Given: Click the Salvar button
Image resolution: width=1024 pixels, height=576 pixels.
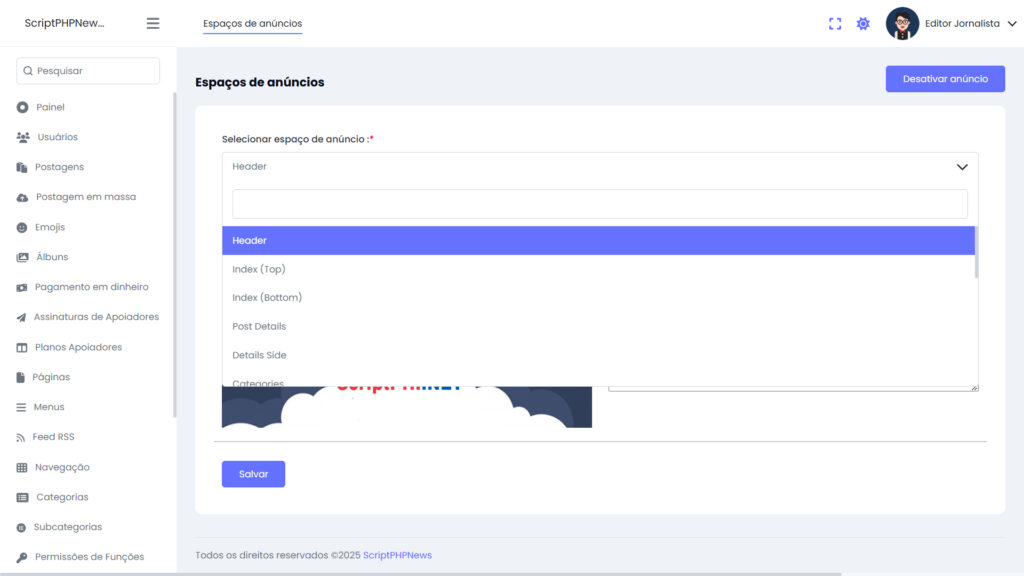Looking at the screenshot, I should [253, 474].
